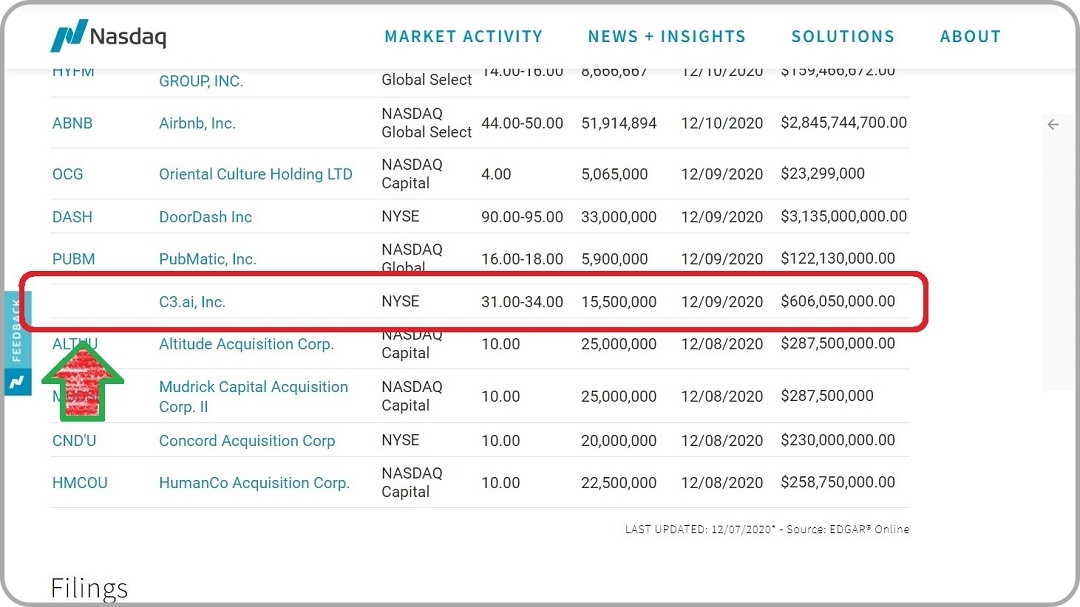Open the ABNB ticker link

pyautogui.click(x=72, y=123)
